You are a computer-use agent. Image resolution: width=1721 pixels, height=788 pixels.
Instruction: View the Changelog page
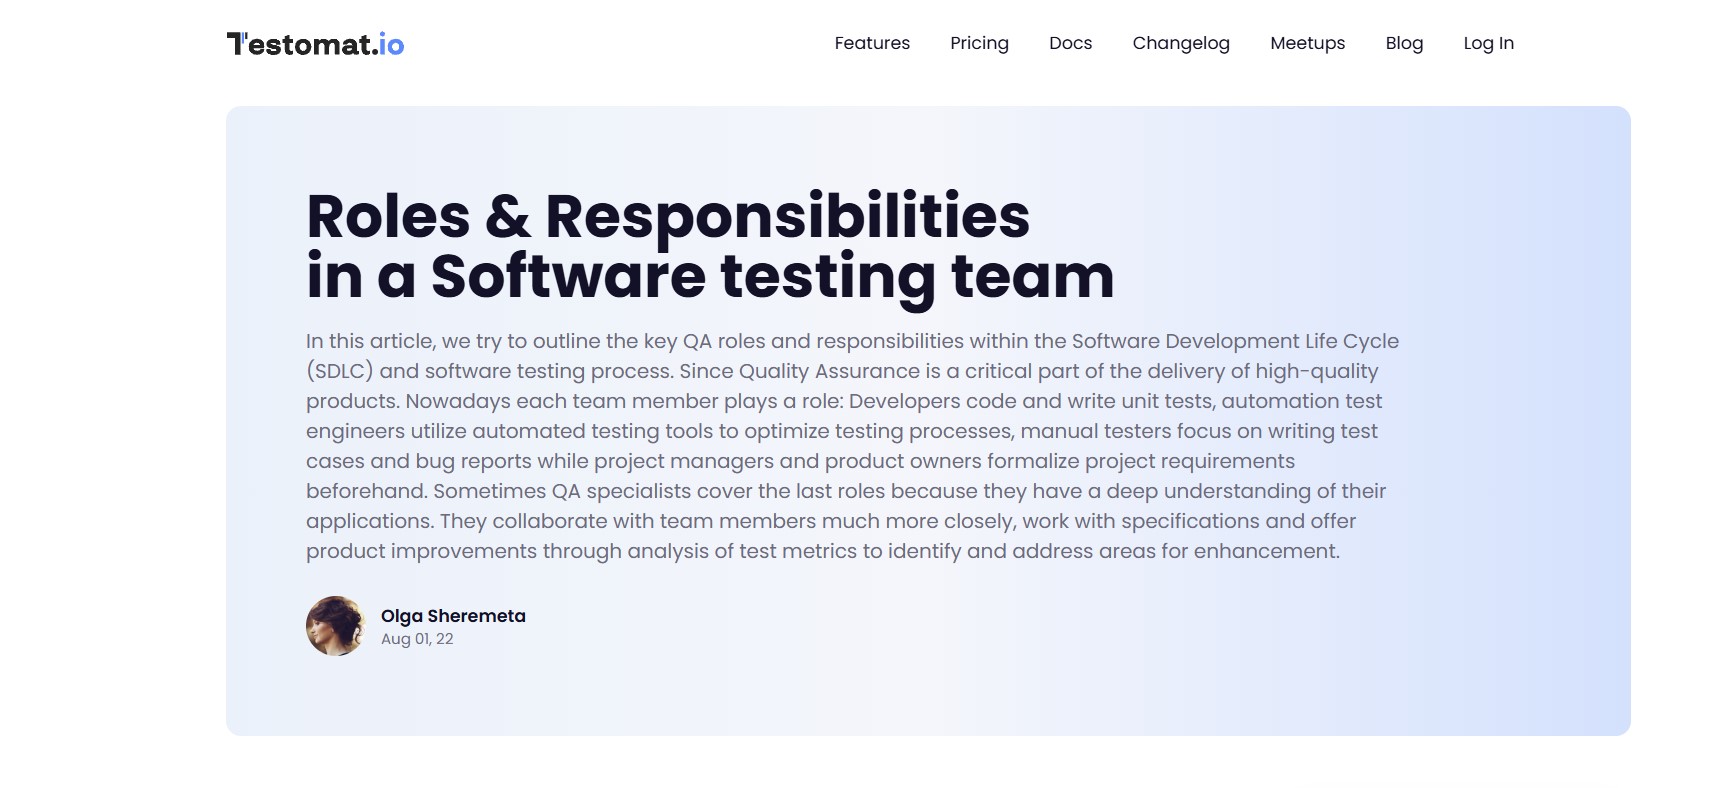[x=1181, y=43]
